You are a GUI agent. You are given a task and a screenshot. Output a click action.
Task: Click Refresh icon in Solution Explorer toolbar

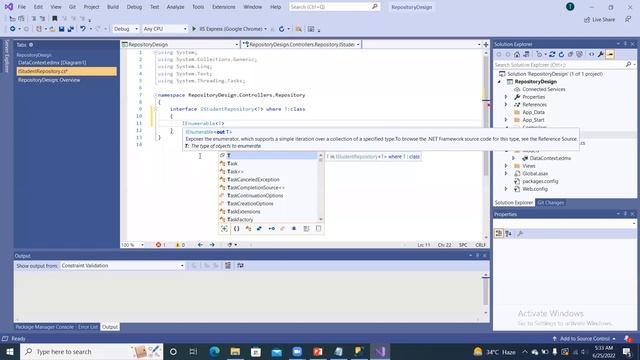pos(561,54)
